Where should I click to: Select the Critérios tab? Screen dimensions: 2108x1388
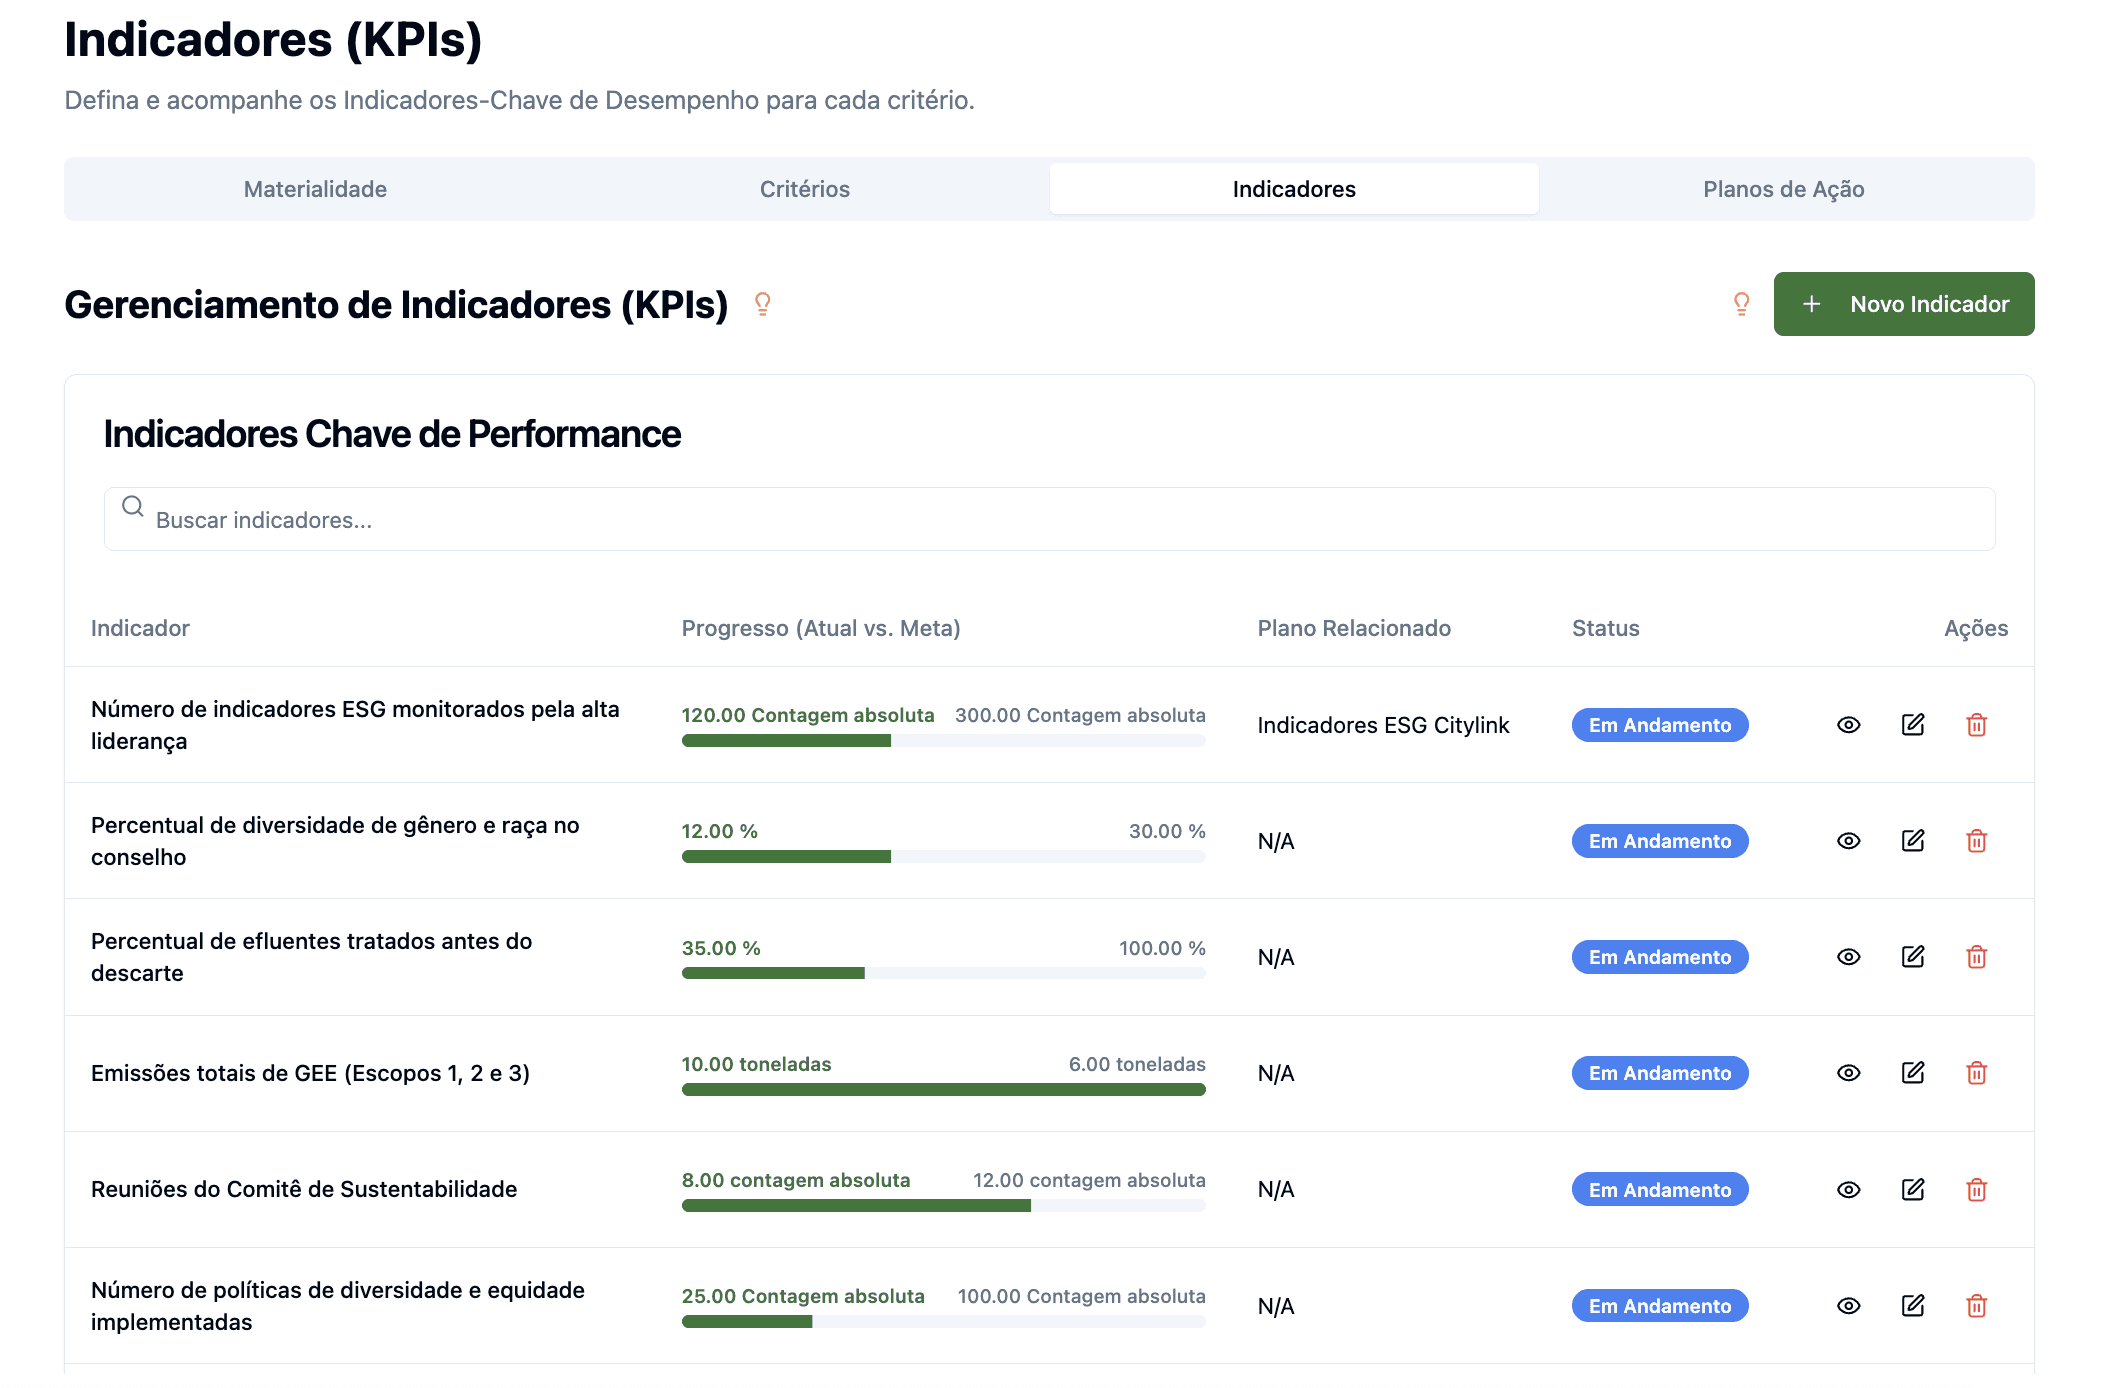804,189
